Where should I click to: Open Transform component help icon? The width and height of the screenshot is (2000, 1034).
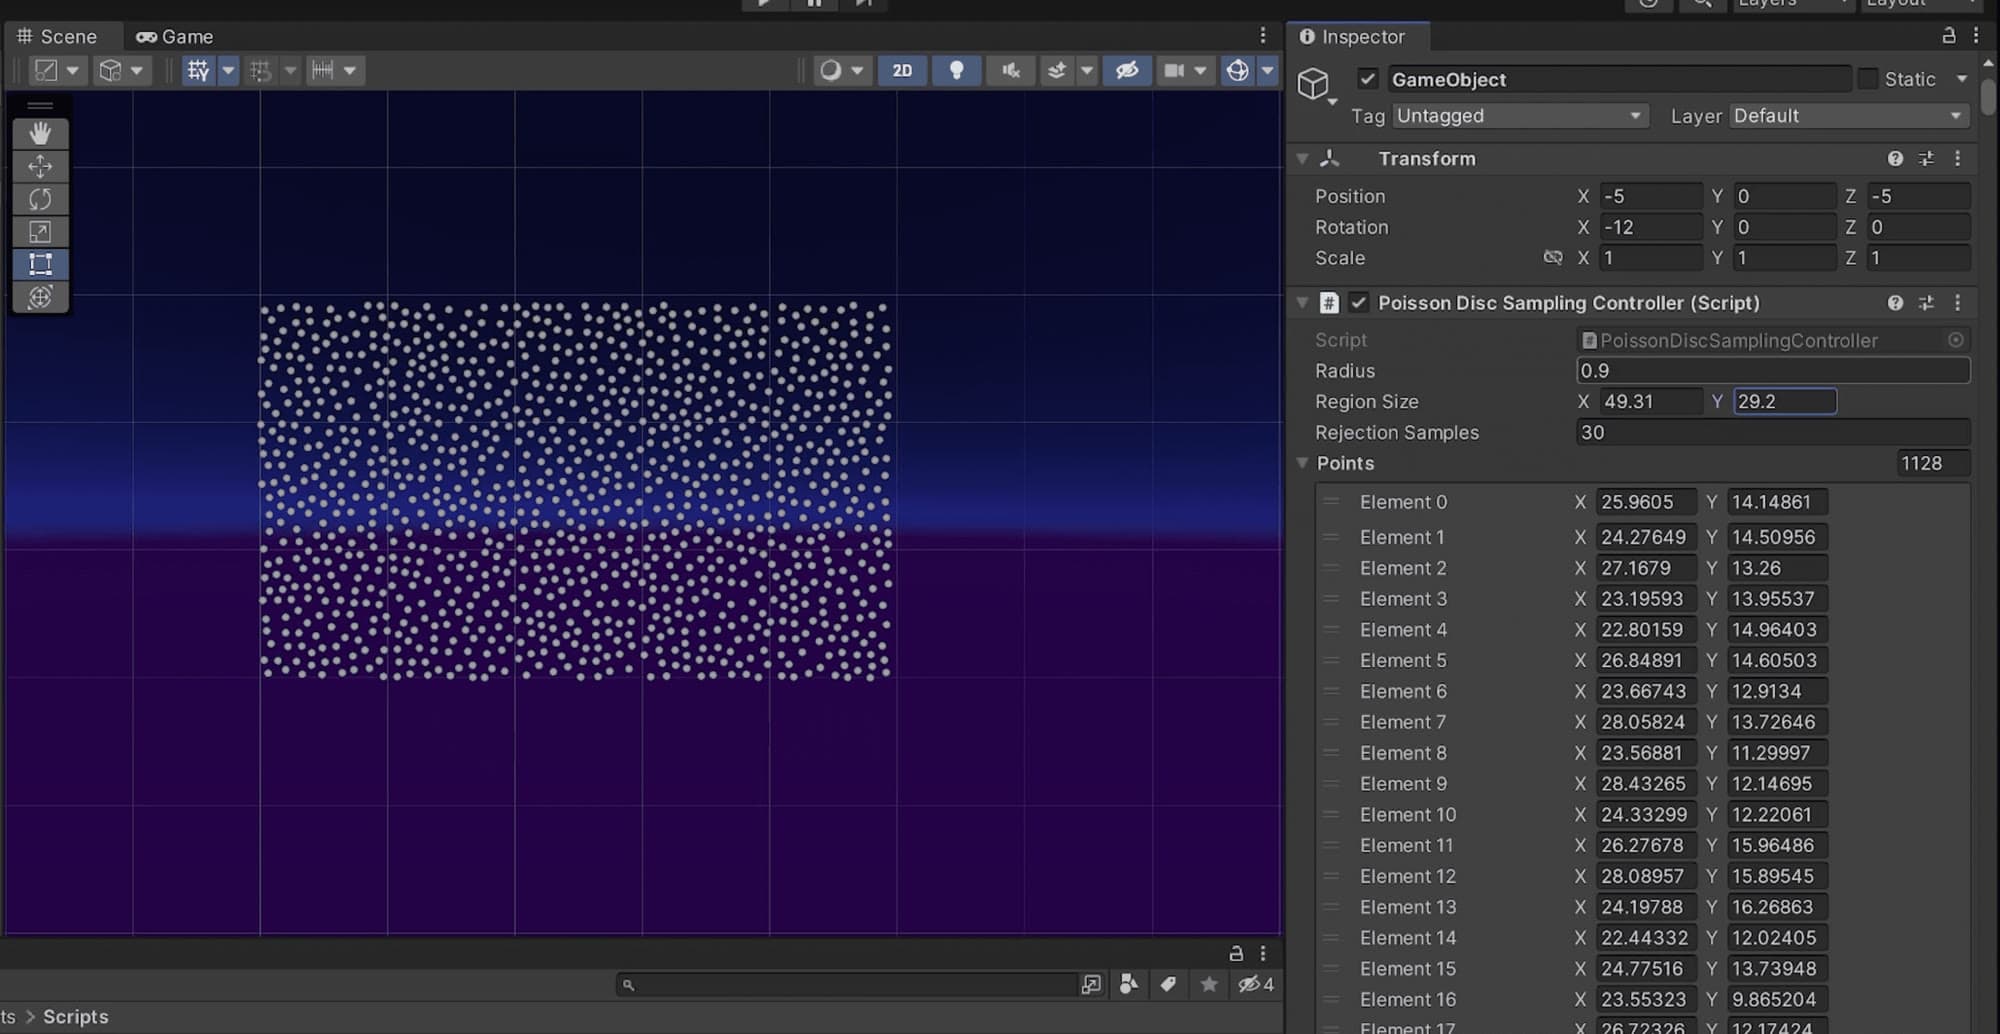[1895, 158]
